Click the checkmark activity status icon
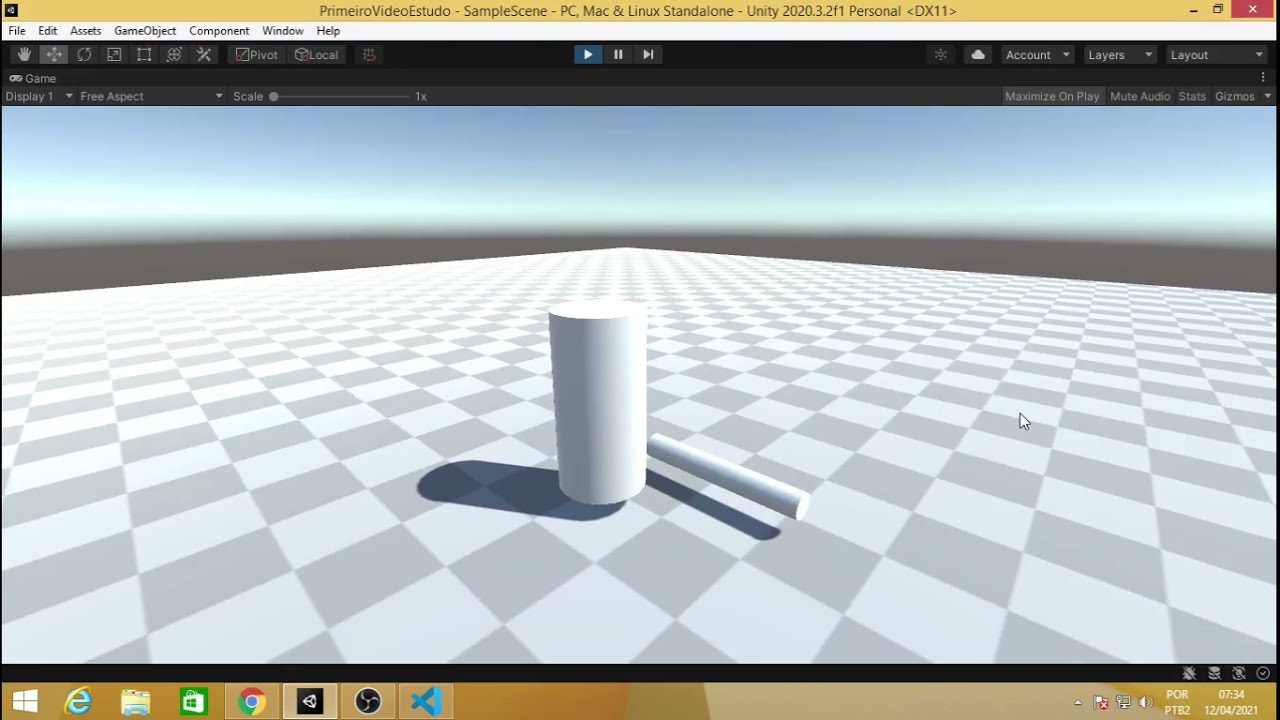 tap(1263, 673)
